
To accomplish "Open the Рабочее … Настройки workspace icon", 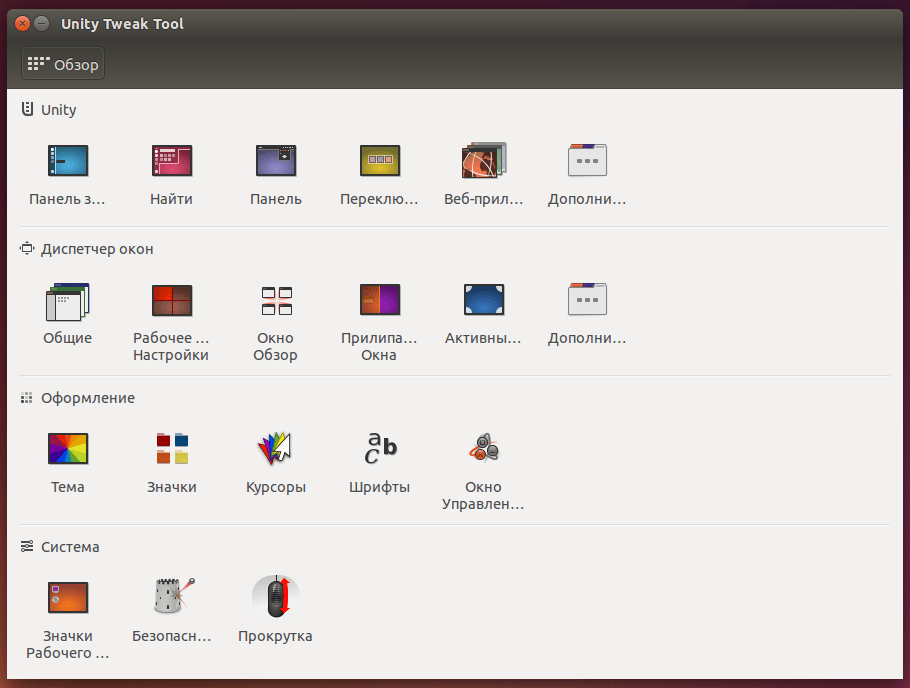I will click(x=171, y=300).
